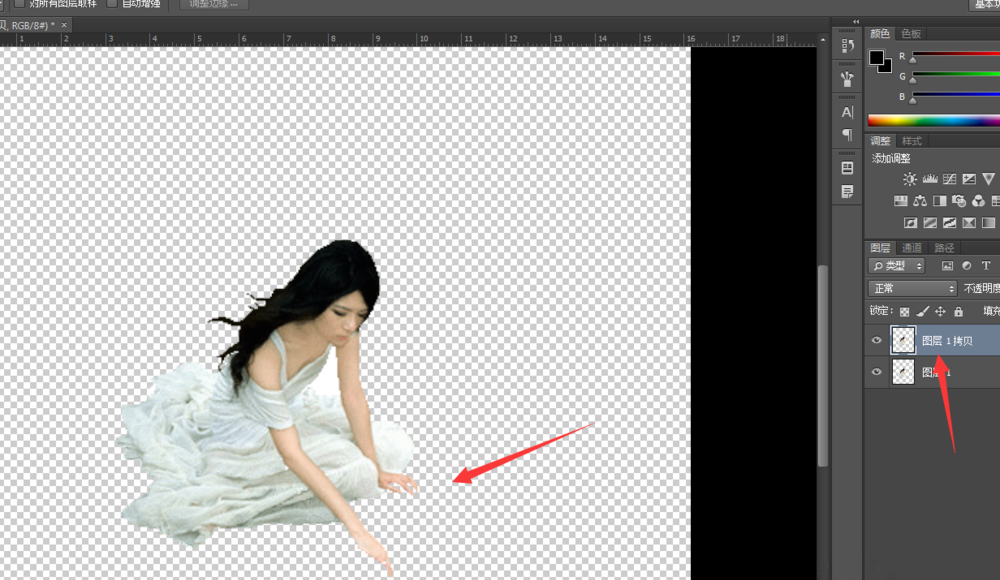The width and height of the screenshot is (1000, 580).
Task: Toggle visibility of 图层 1 layer
Action: coord(877,372)
